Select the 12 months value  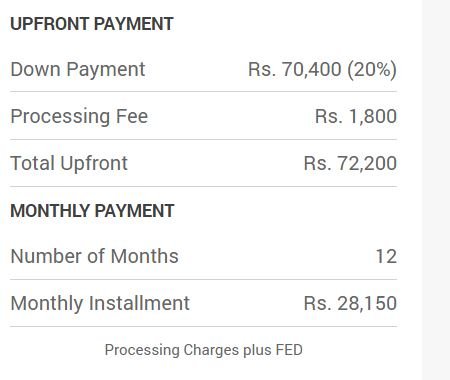pos(386,256)
